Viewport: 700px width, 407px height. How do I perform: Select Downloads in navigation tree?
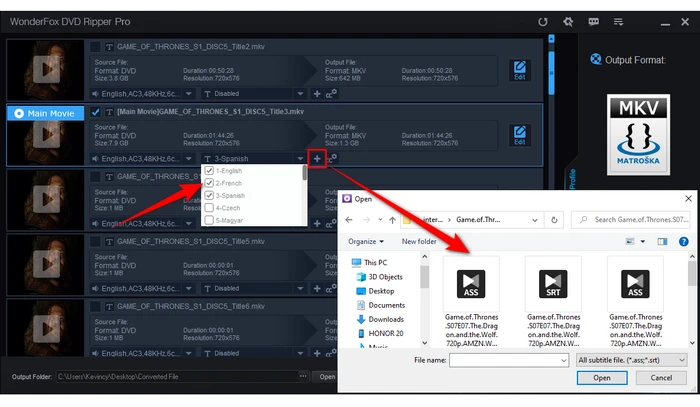(380, 319)
